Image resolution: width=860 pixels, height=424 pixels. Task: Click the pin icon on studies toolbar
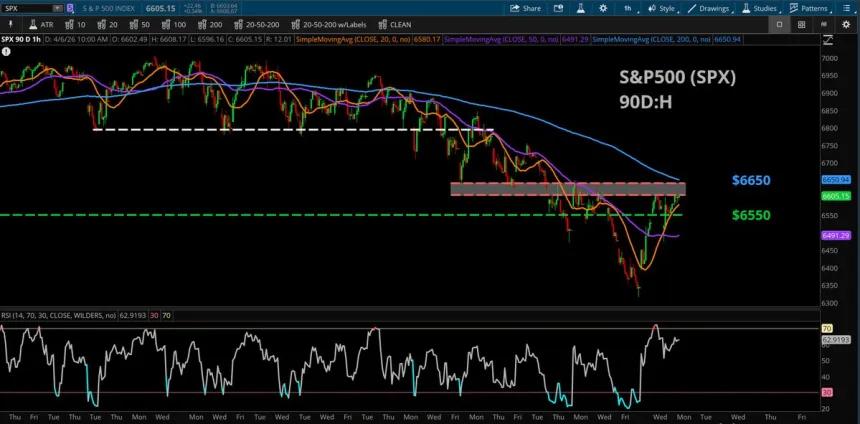click(10, 25)
